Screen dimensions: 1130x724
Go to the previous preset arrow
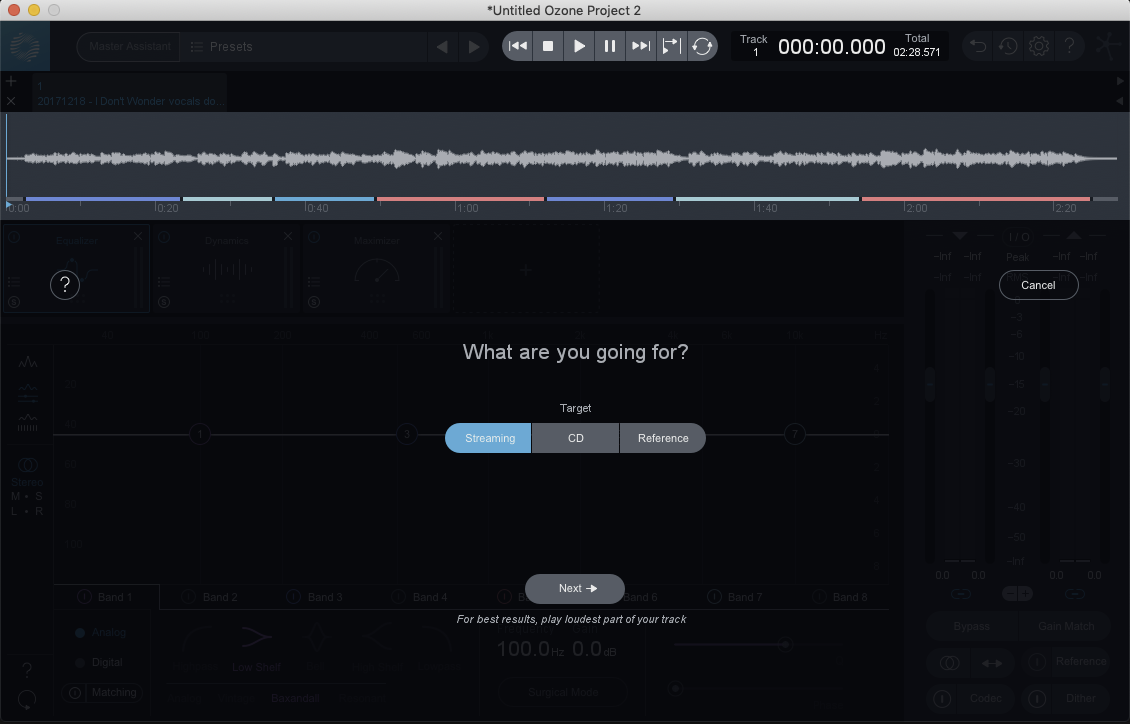point(443,47)
